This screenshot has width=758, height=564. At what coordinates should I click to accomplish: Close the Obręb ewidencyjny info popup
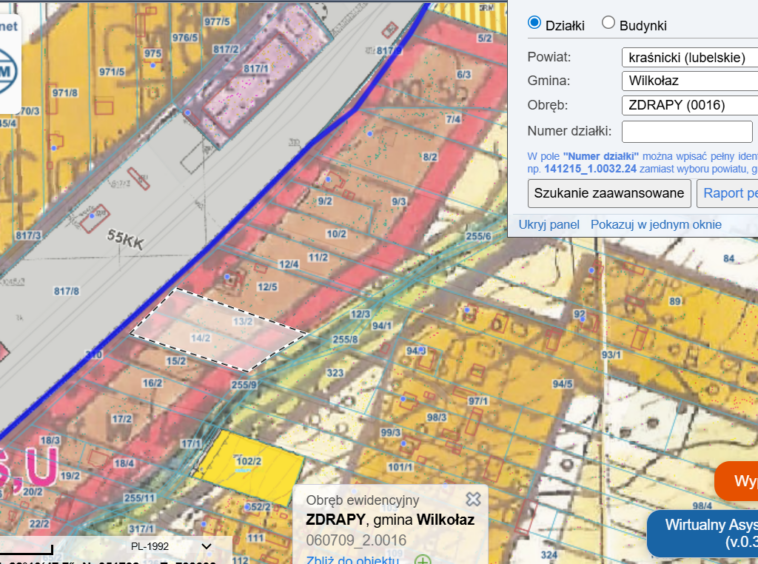pos(473,500)
